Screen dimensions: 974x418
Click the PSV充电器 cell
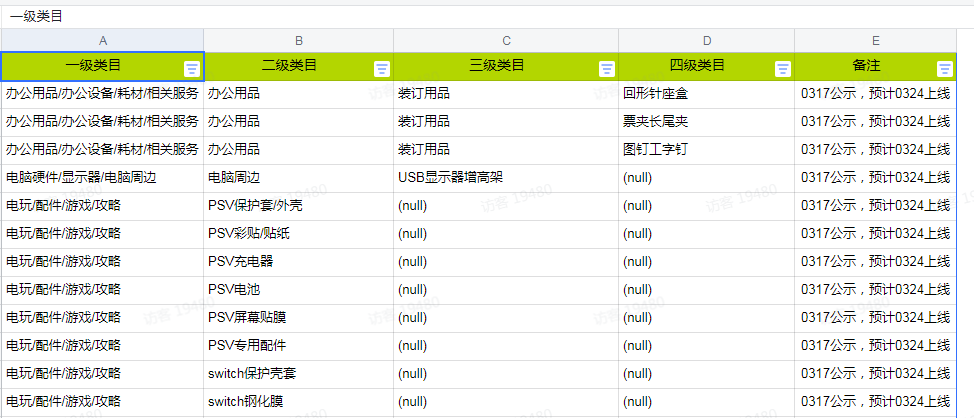299,262
